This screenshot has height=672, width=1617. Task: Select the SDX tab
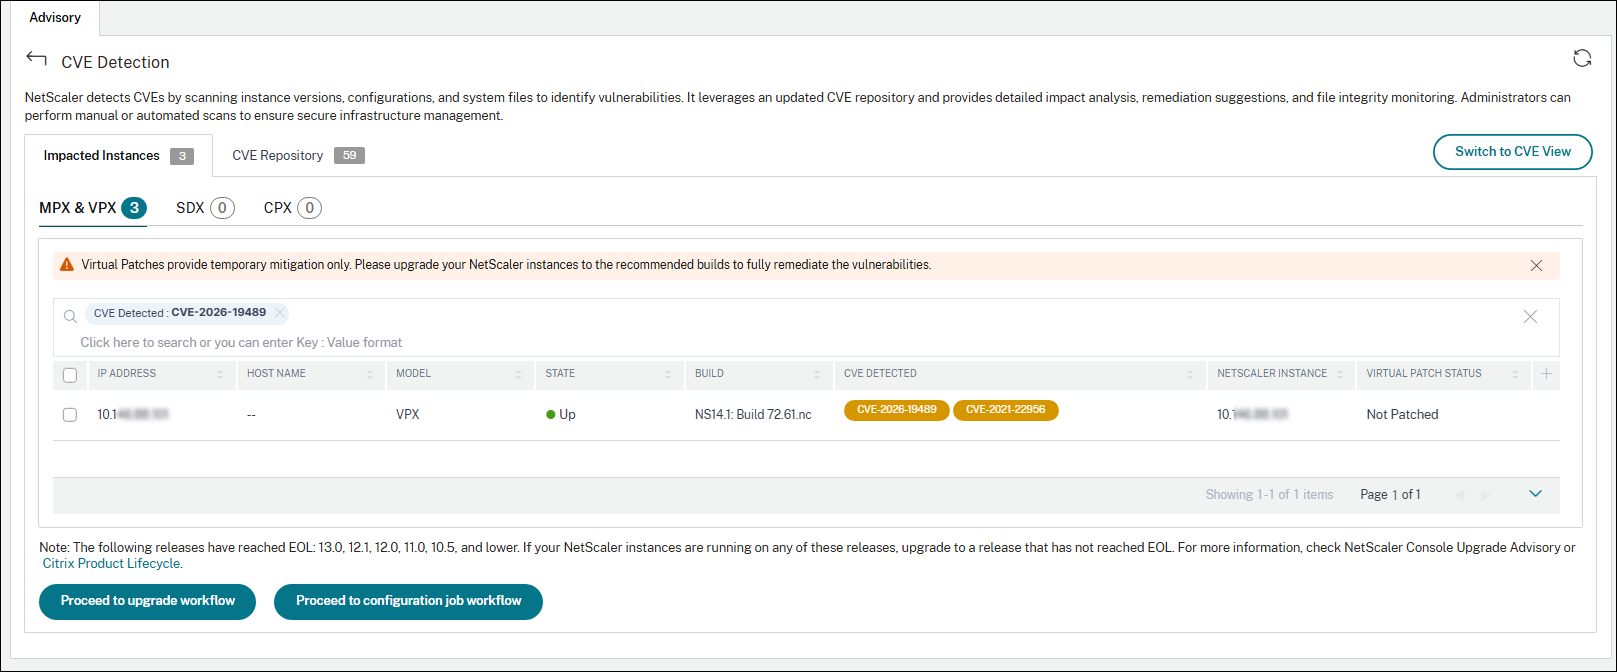coord(205,208)
